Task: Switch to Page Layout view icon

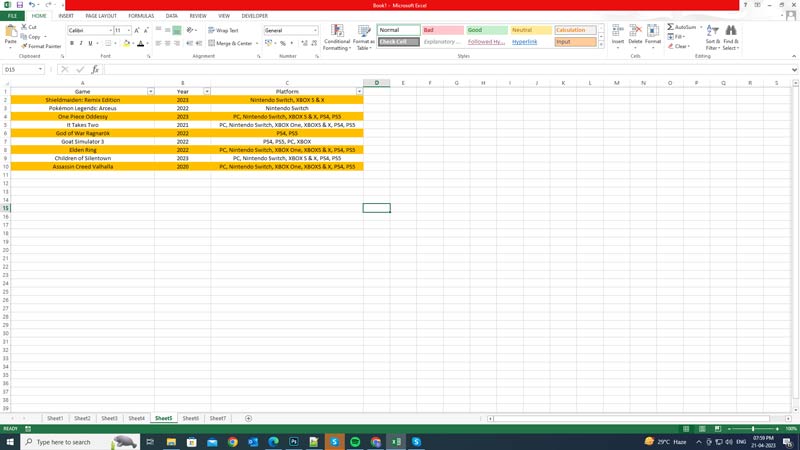Action: click(702, 429)
